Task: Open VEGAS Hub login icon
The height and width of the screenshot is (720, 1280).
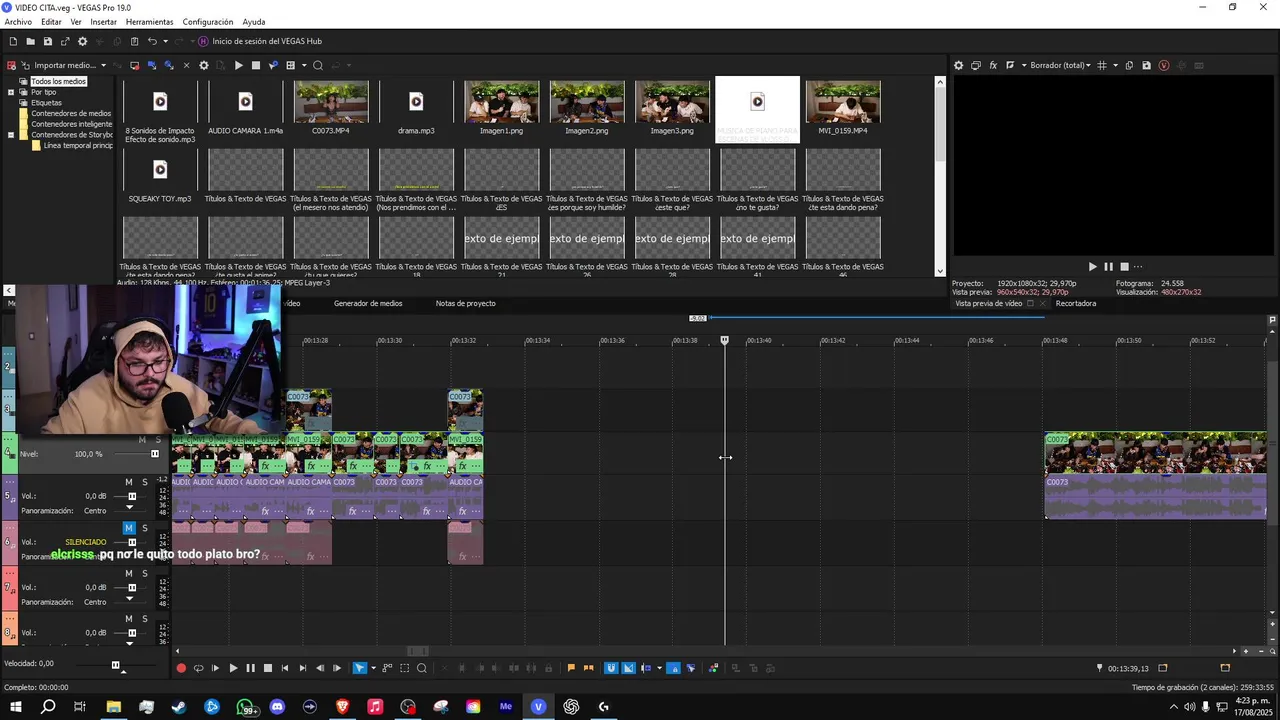Action: [x=203, y=41]
